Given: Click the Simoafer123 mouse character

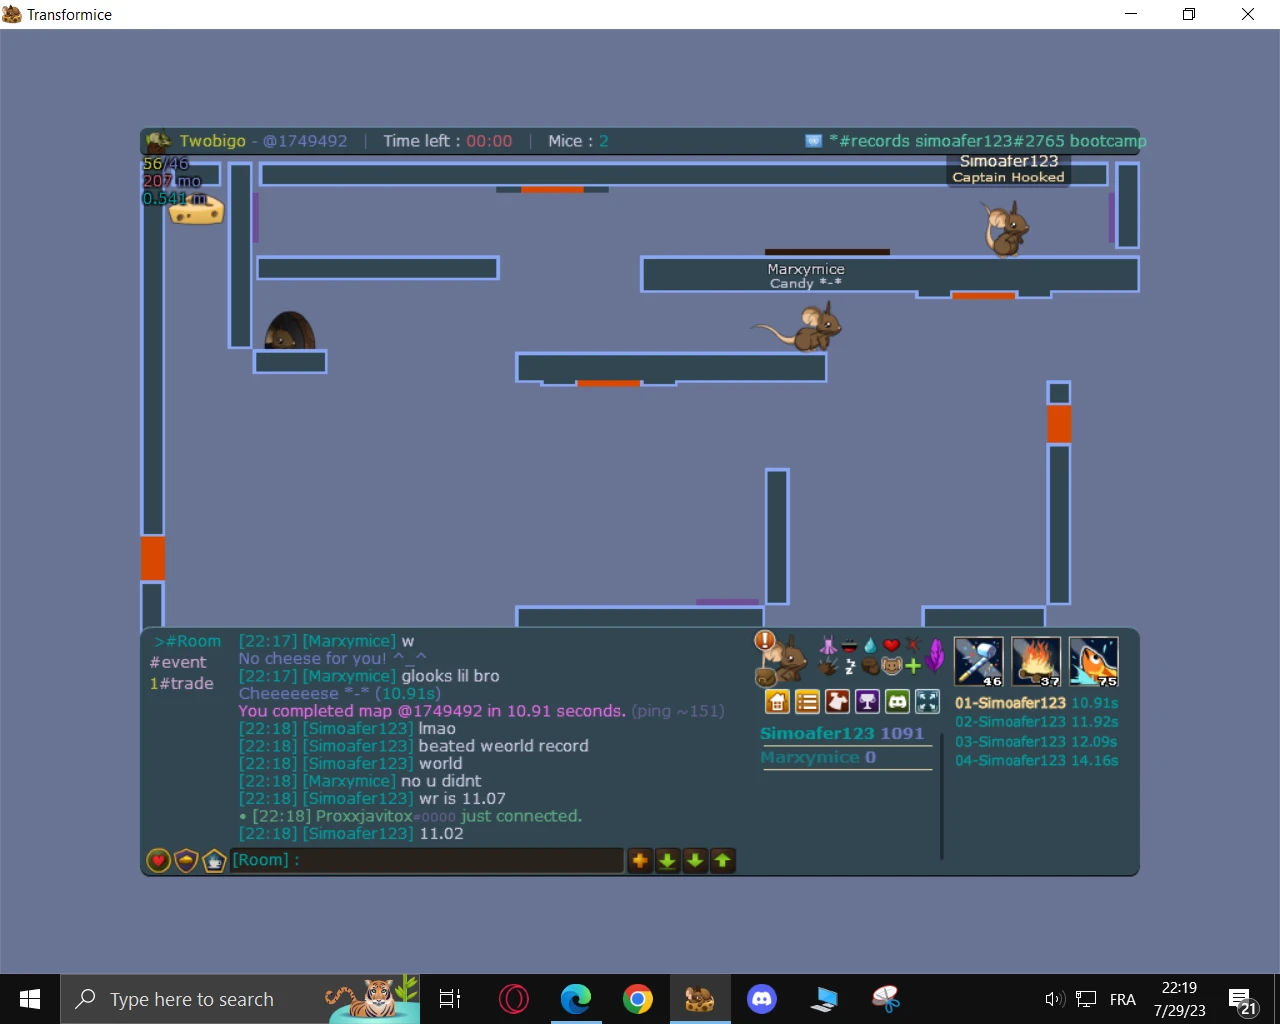Looking at the screenshot, I should (1006, 228).
